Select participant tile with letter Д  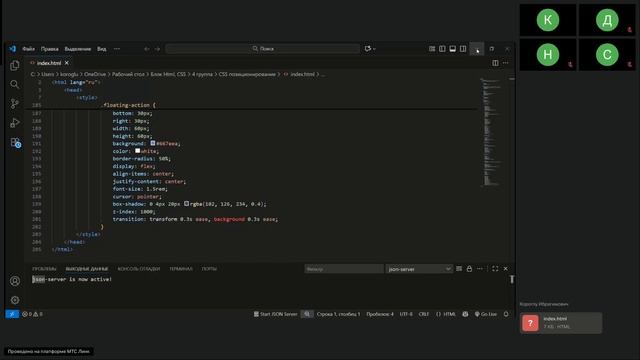click(607, 20)
